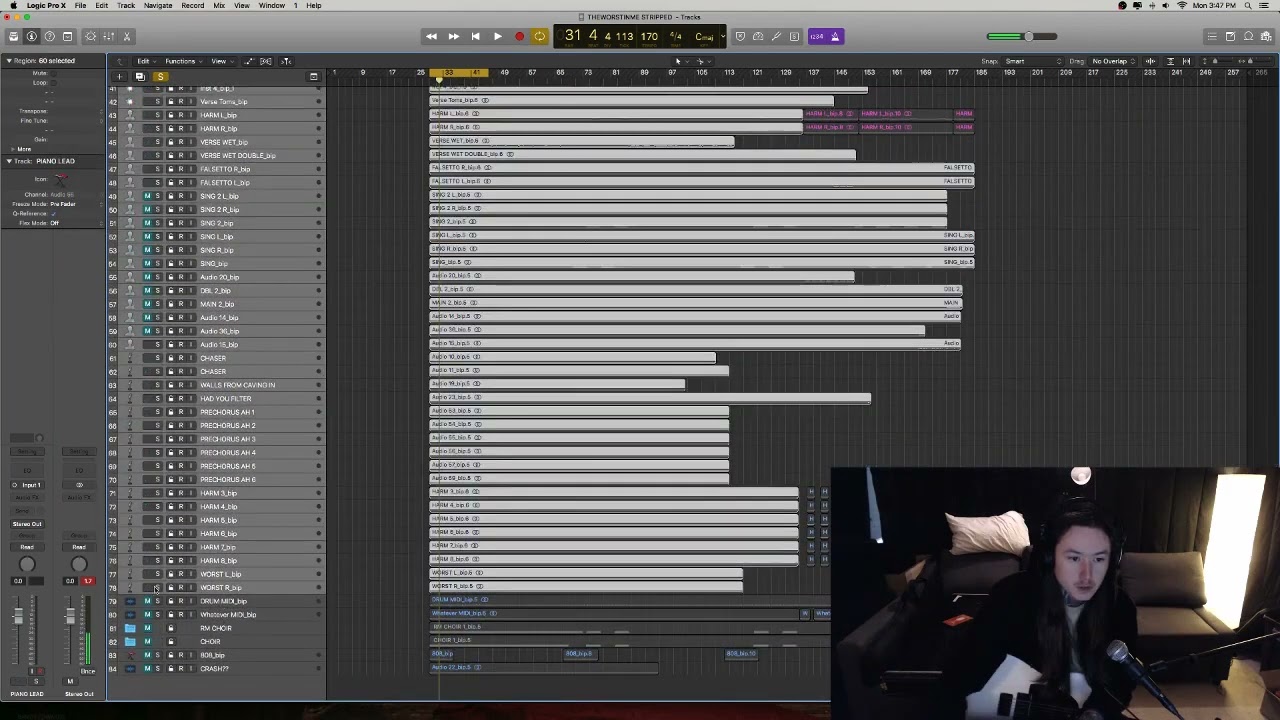Screen dimensions: 1280x720
Task: Go to beginning with transport button
Action: tap(475, 36)
